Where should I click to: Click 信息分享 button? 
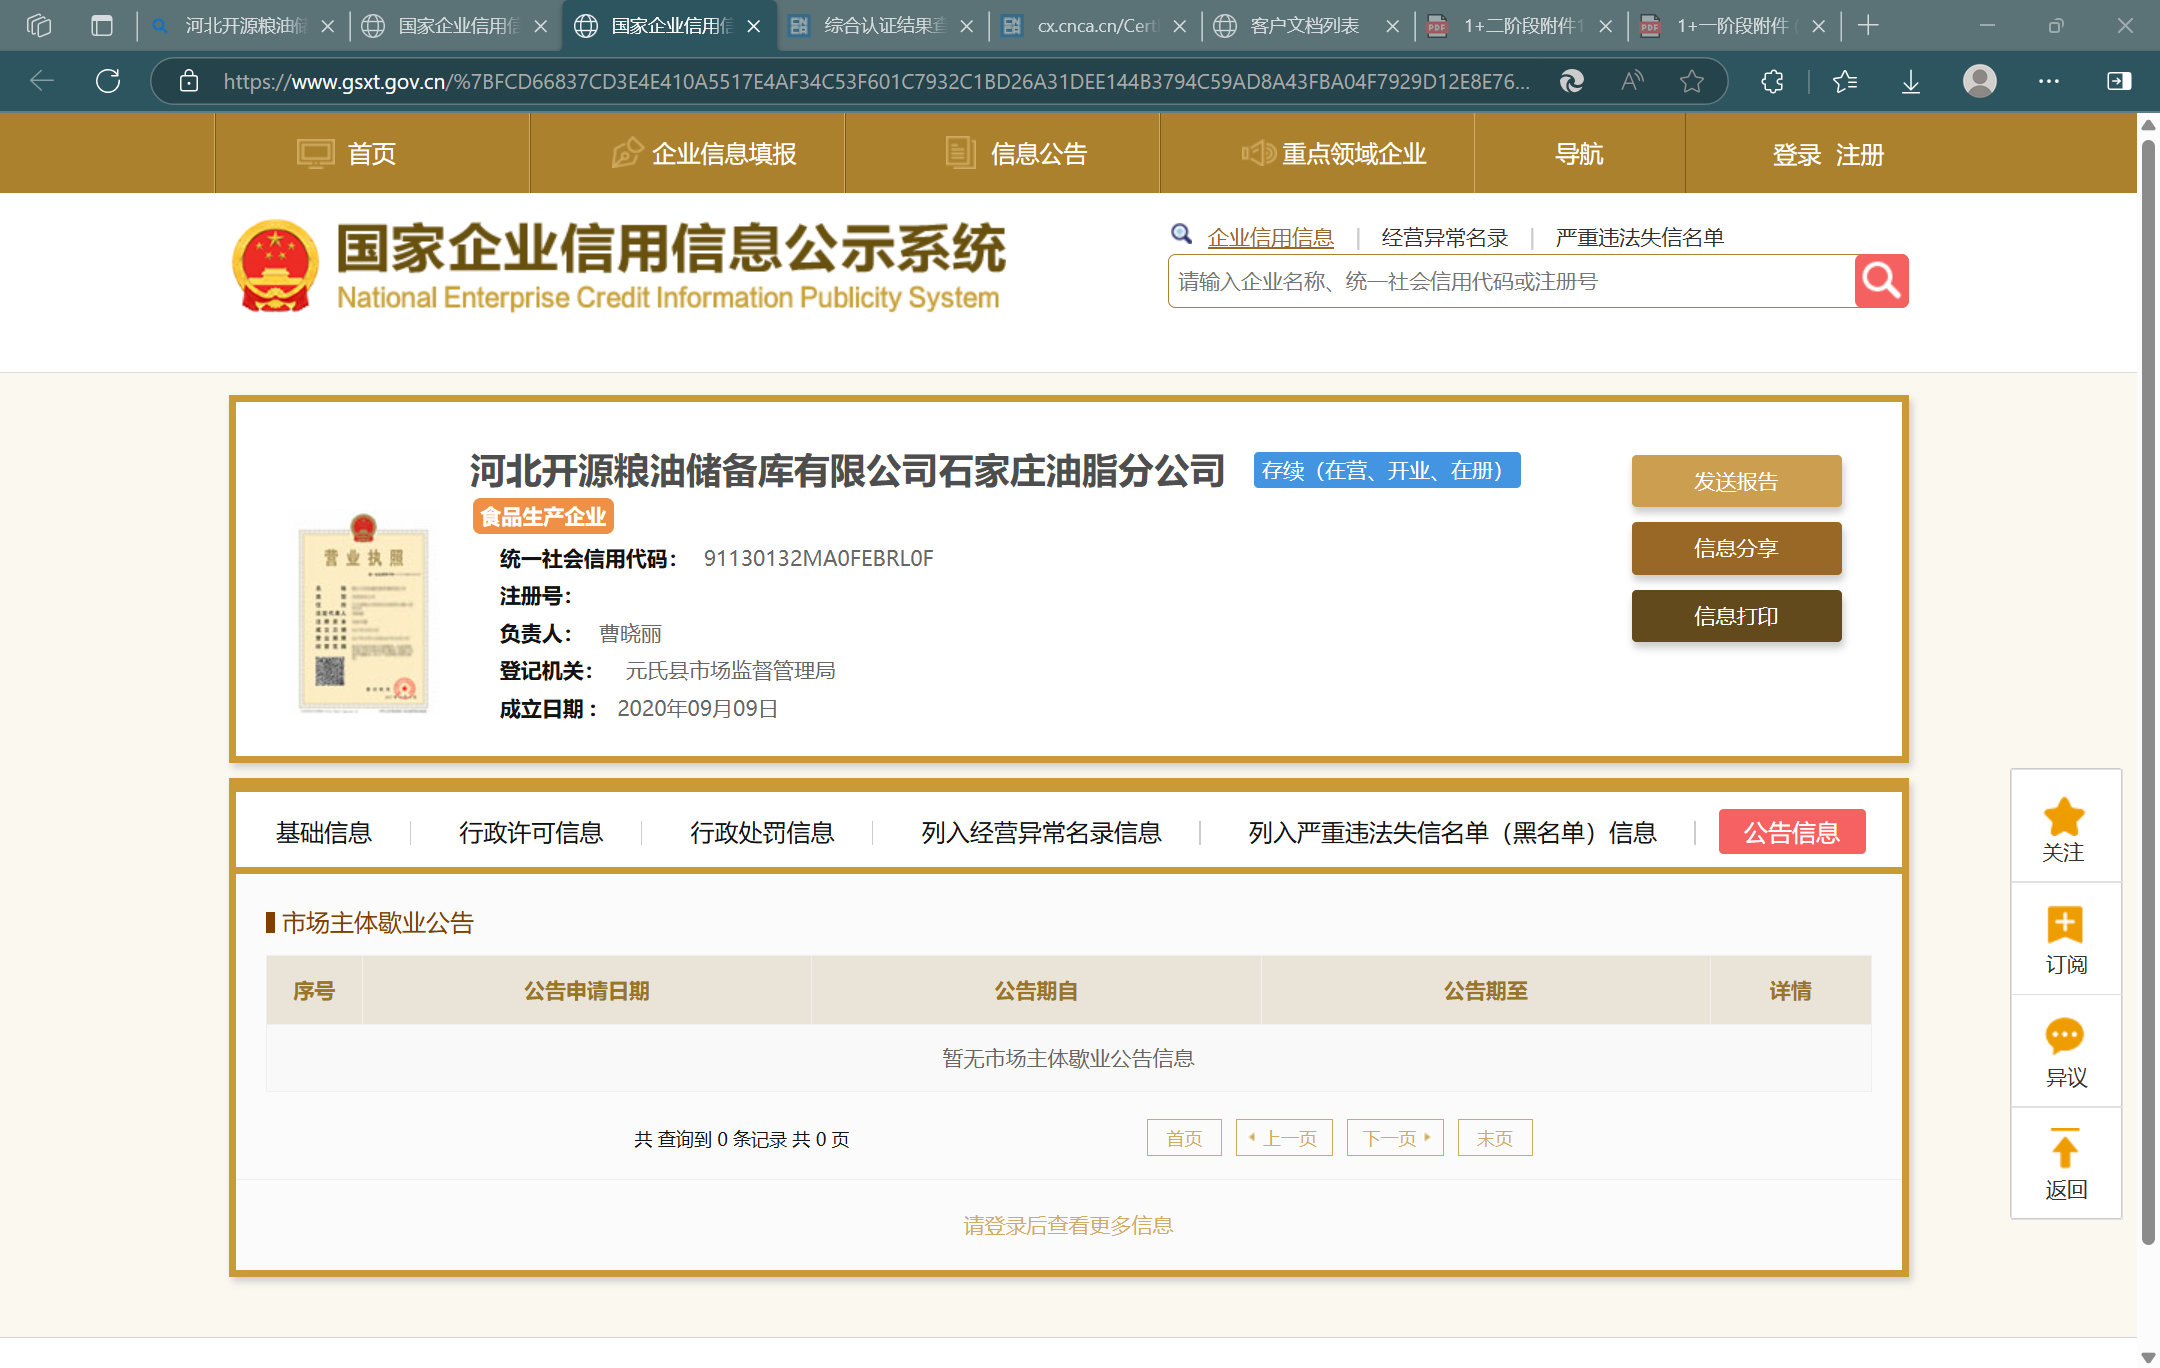pyautogui.click(x=1736, y=548)
